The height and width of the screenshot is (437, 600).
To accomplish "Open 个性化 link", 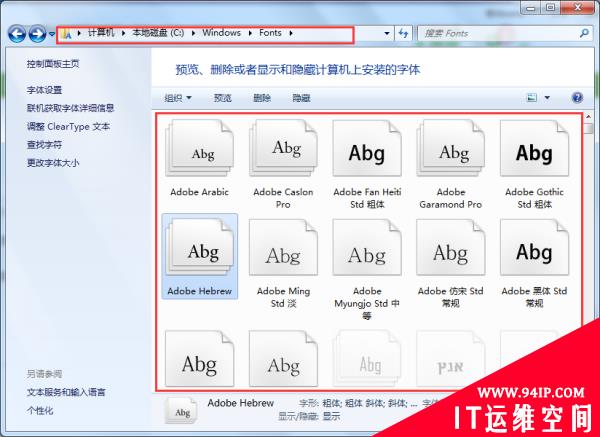I will (x=40, y=411).
